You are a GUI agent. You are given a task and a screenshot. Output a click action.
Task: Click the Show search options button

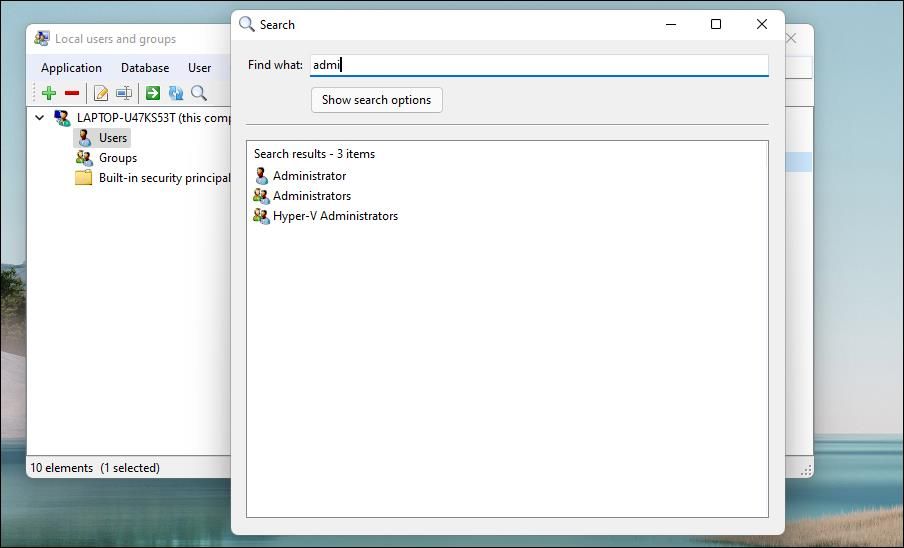376,100
